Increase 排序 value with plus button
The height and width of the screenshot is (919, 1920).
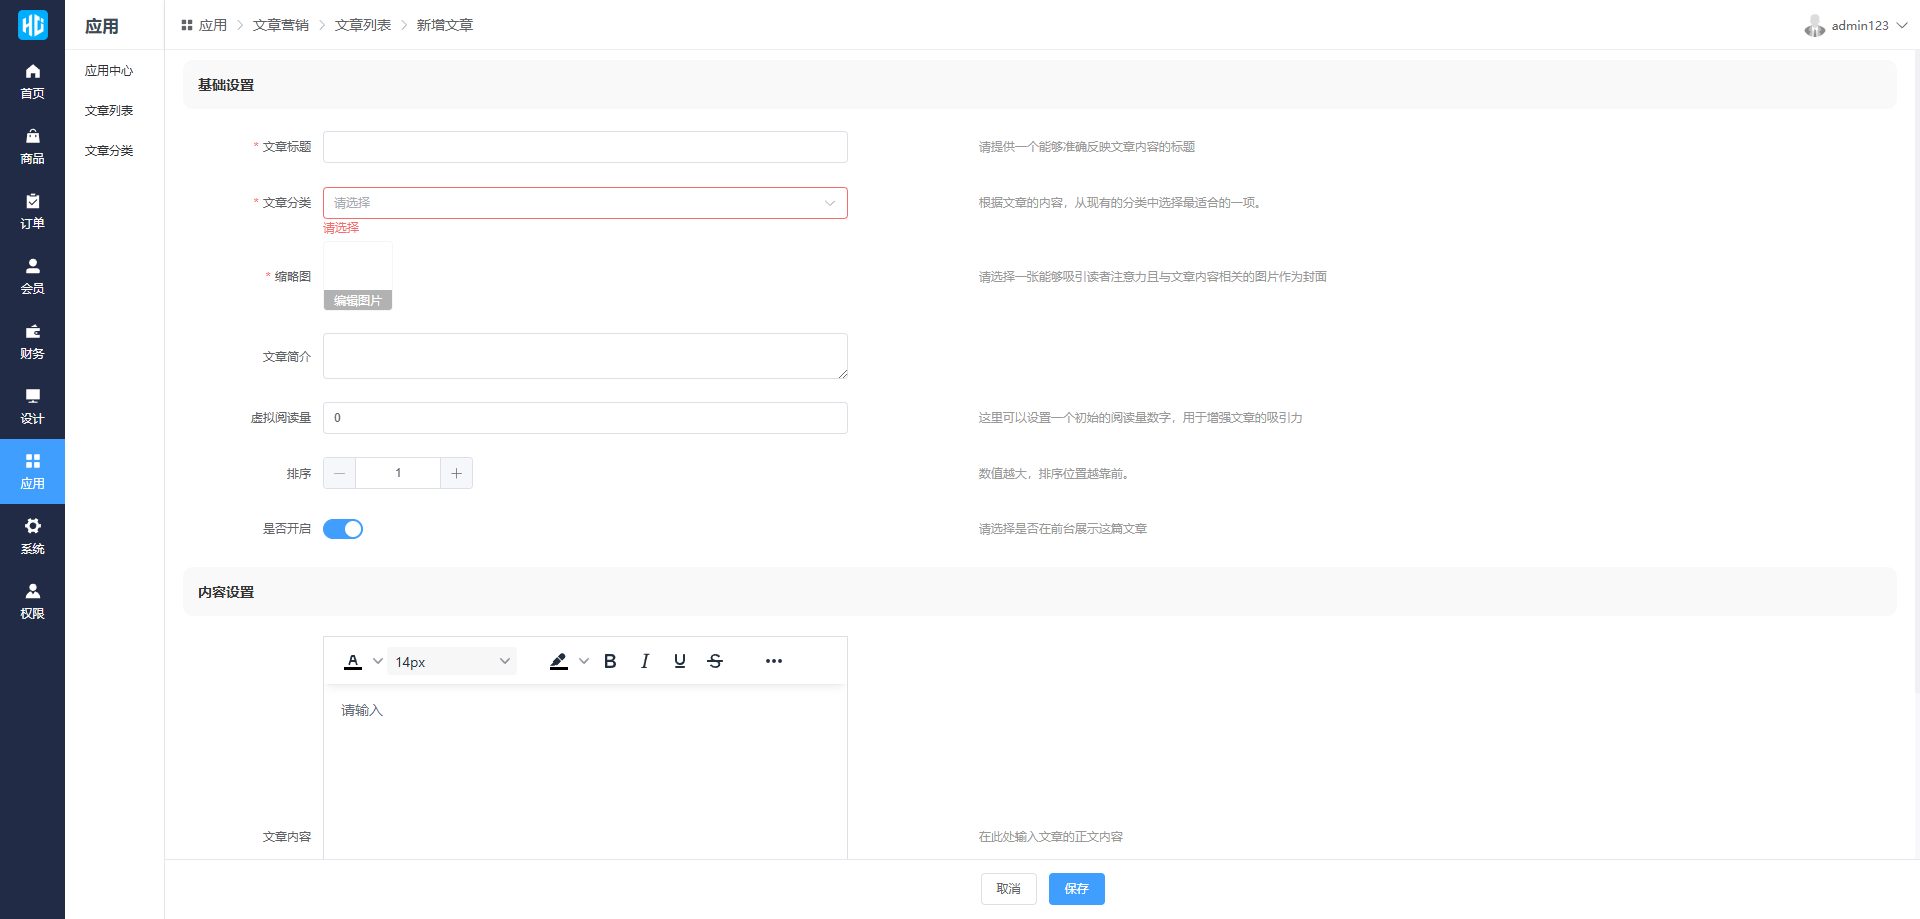456,473
